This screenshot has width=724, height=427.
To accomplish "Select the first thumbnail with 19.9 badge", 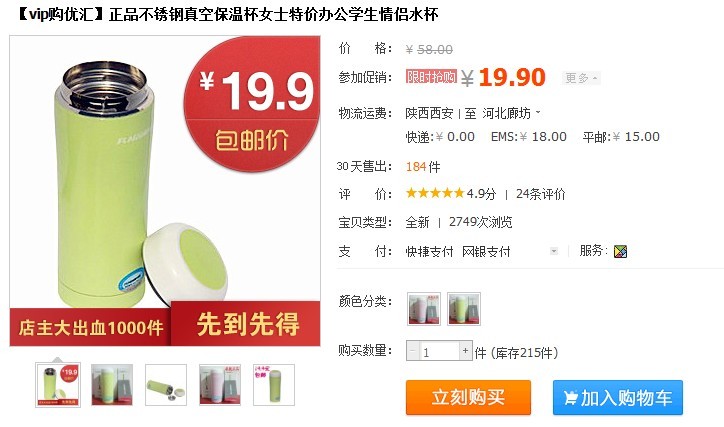I will coord(58,385).
